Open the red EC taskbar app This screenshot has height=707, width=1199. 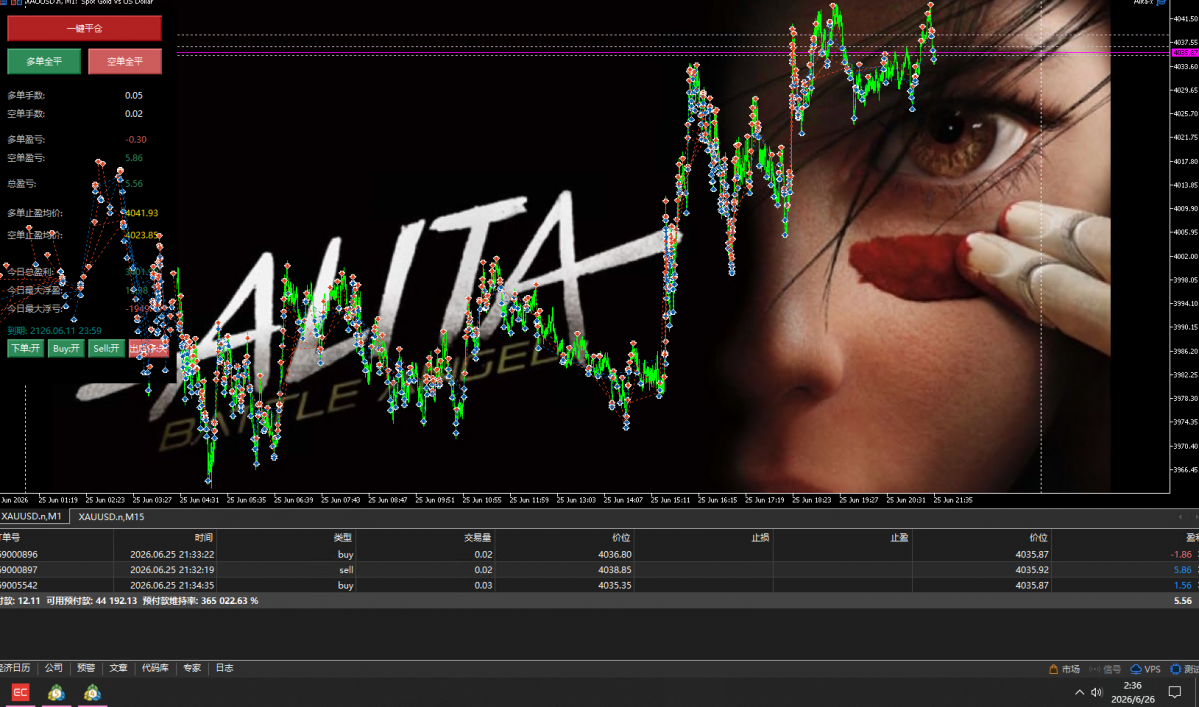(20, 692)
